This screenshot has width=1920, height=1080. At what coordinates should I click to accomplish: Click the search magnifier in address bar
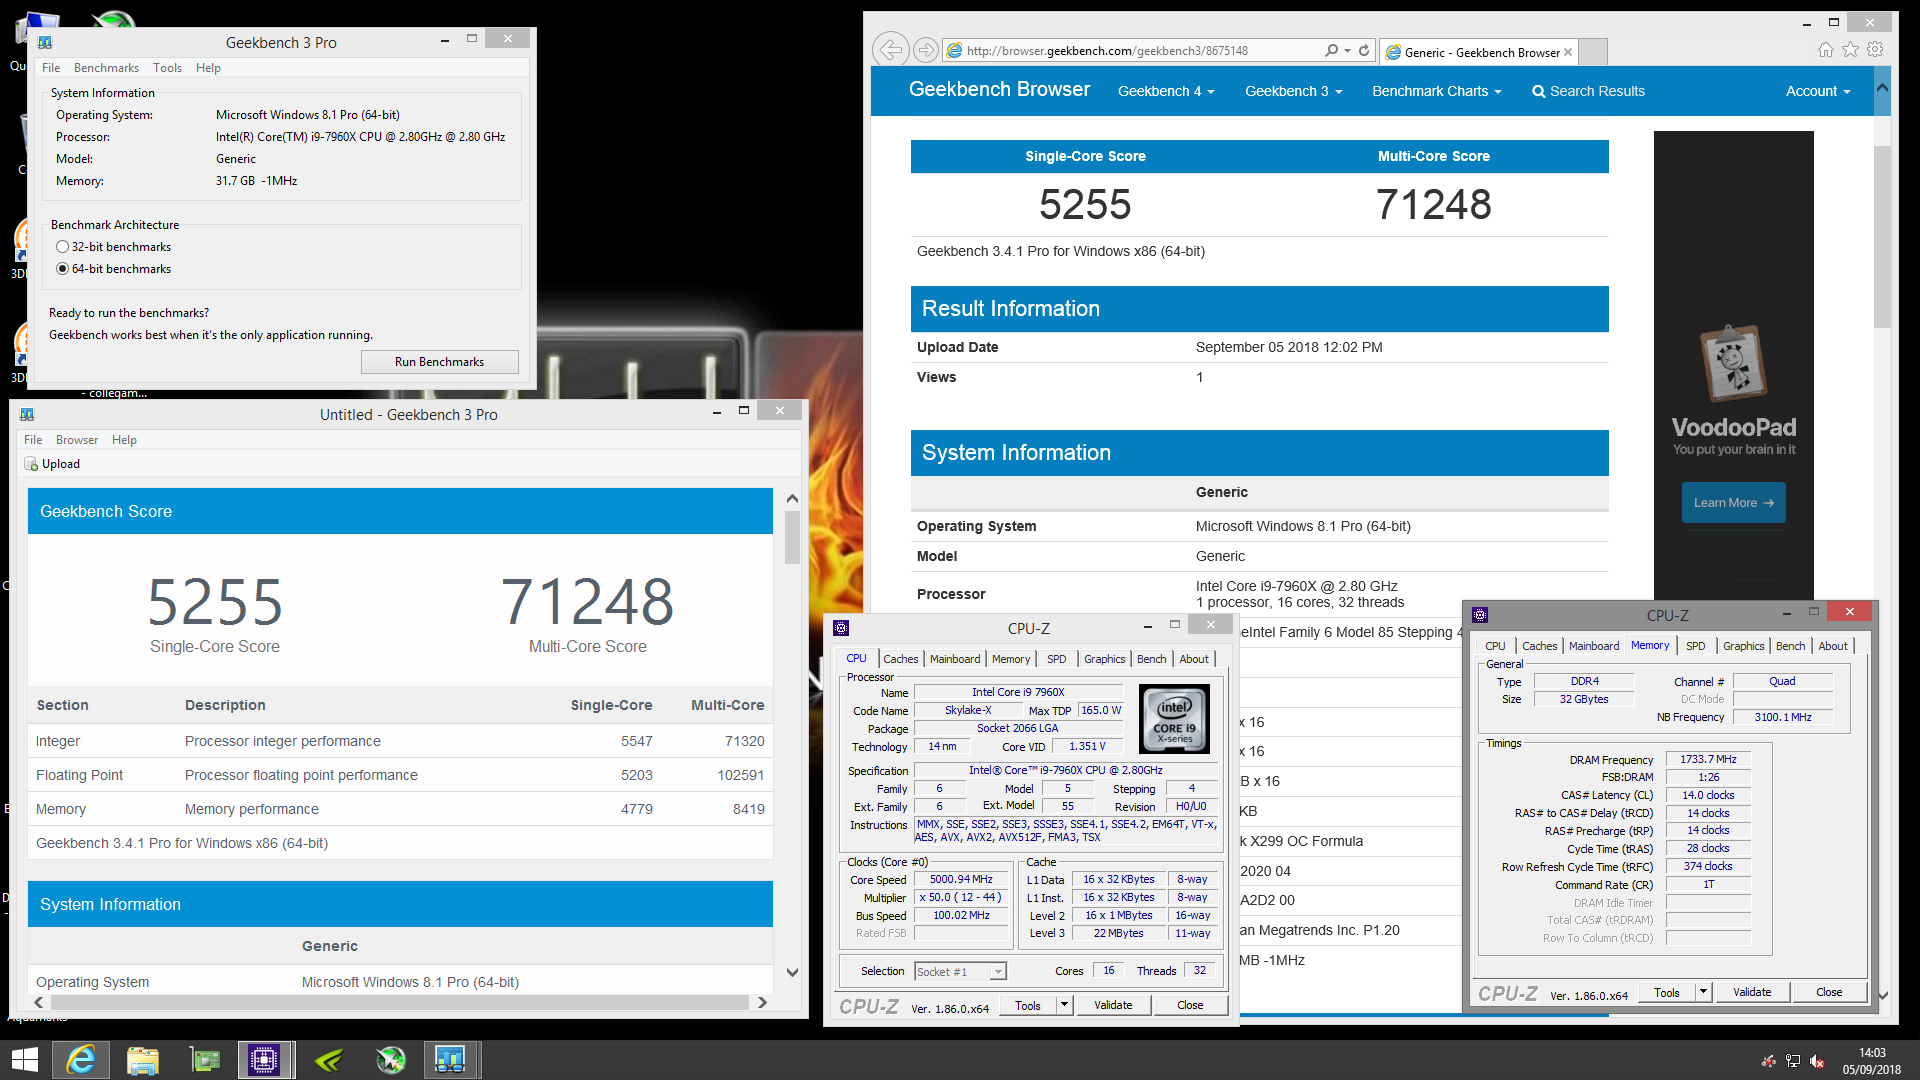(x=1331, y=50)
